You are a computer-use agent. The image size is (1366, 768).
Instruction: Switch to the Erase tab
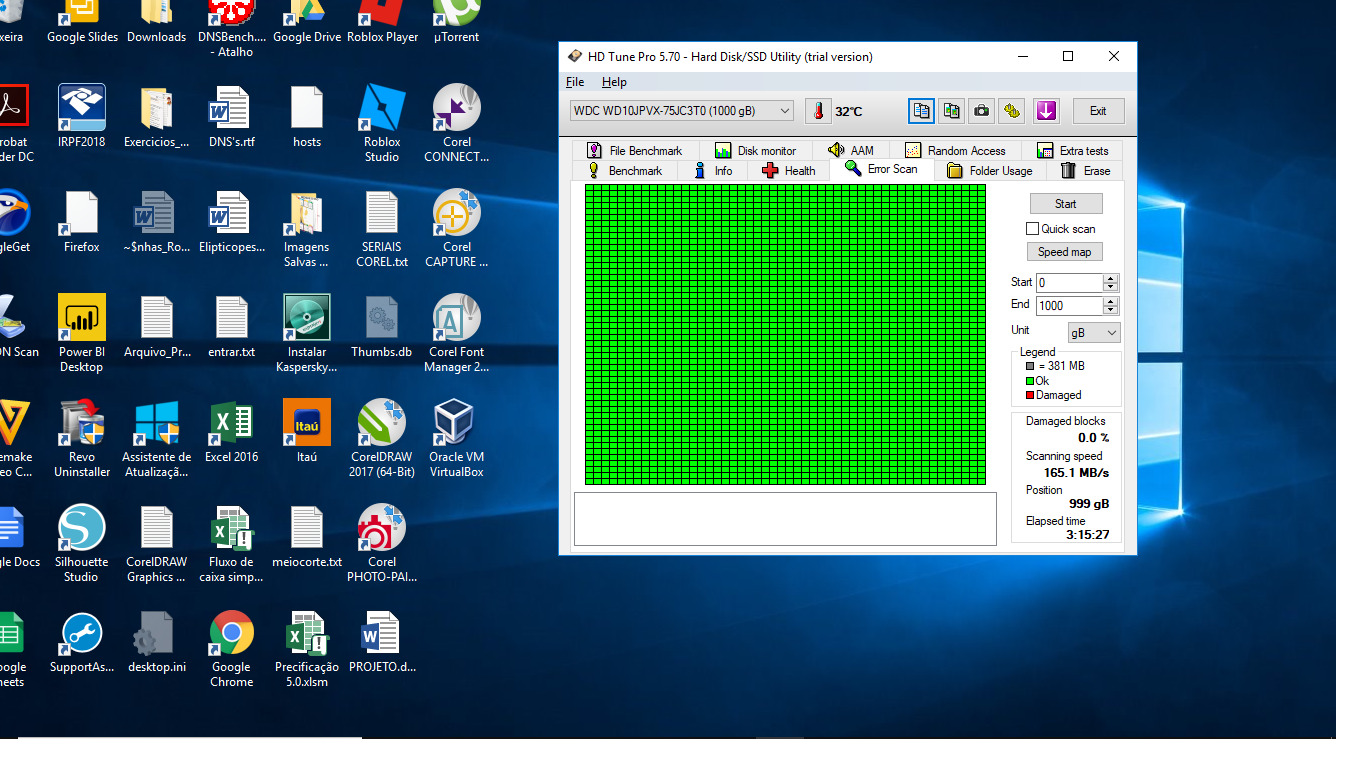tap(1086, 170)
